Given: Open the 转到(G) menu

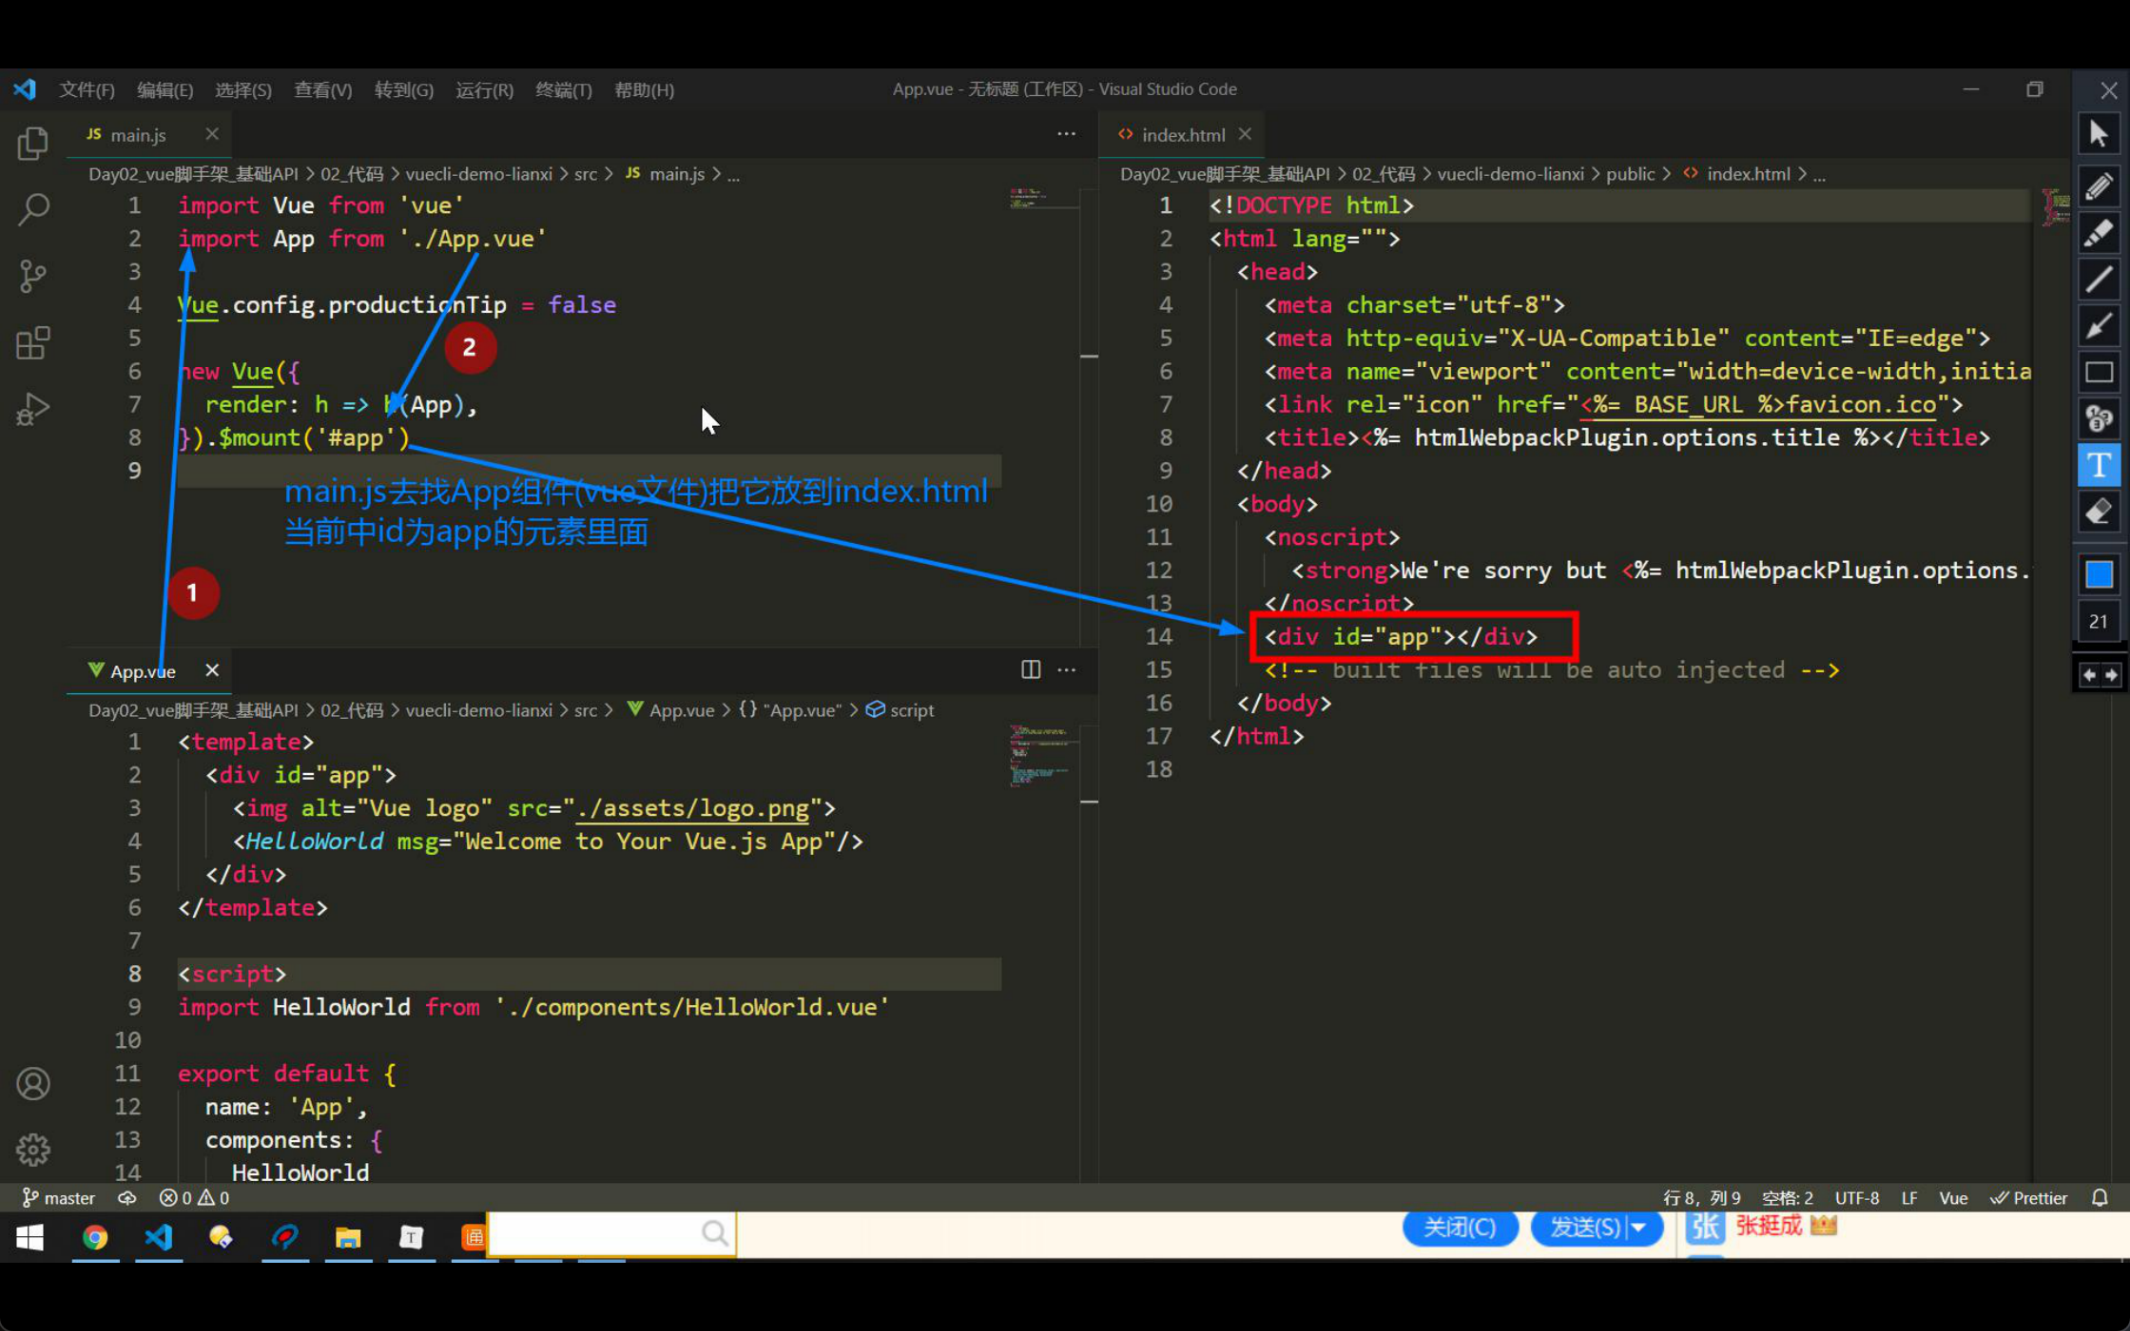Looking at the screenshot, I should click(404, 89).
